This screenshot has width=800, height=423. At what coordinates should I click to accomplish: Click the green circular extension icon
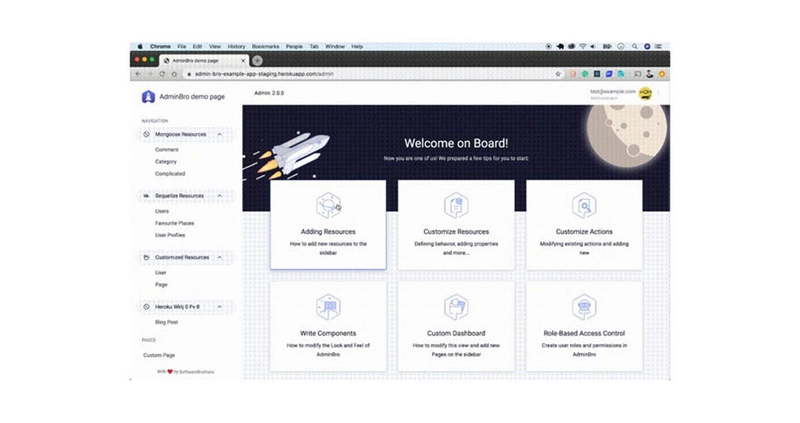(x=585, y=74)
